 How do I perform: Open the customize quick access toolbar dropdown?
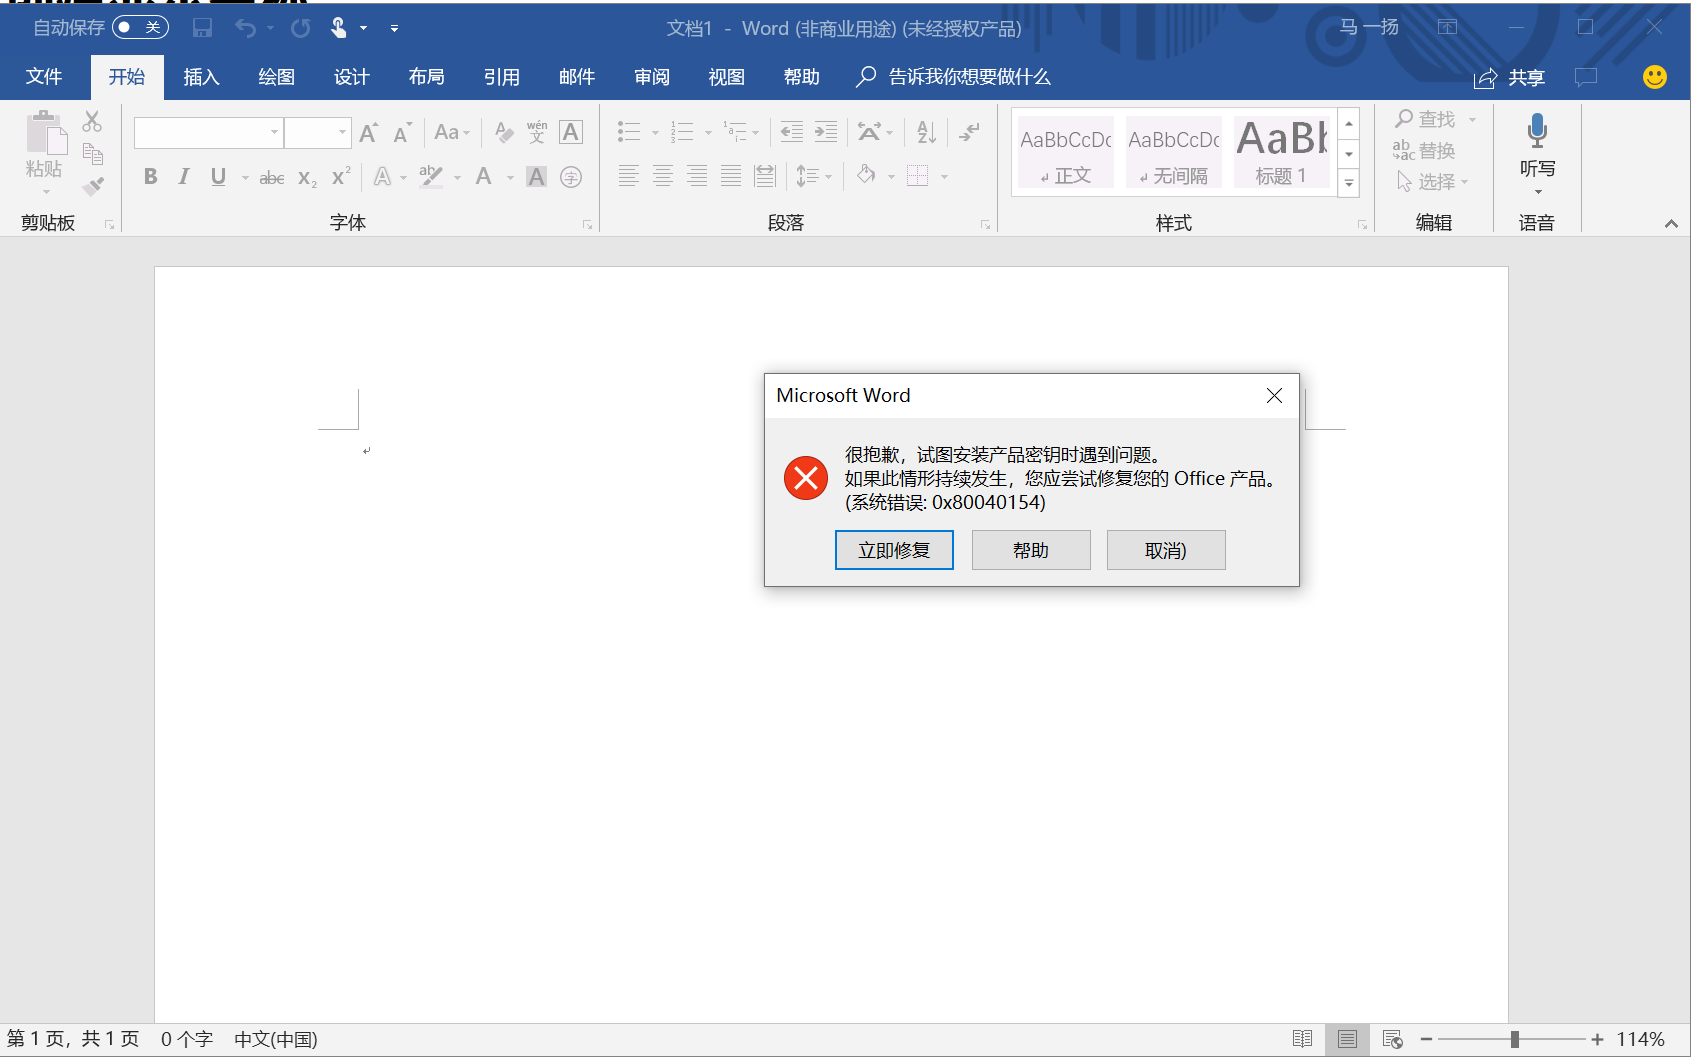[x=394, y=28]
